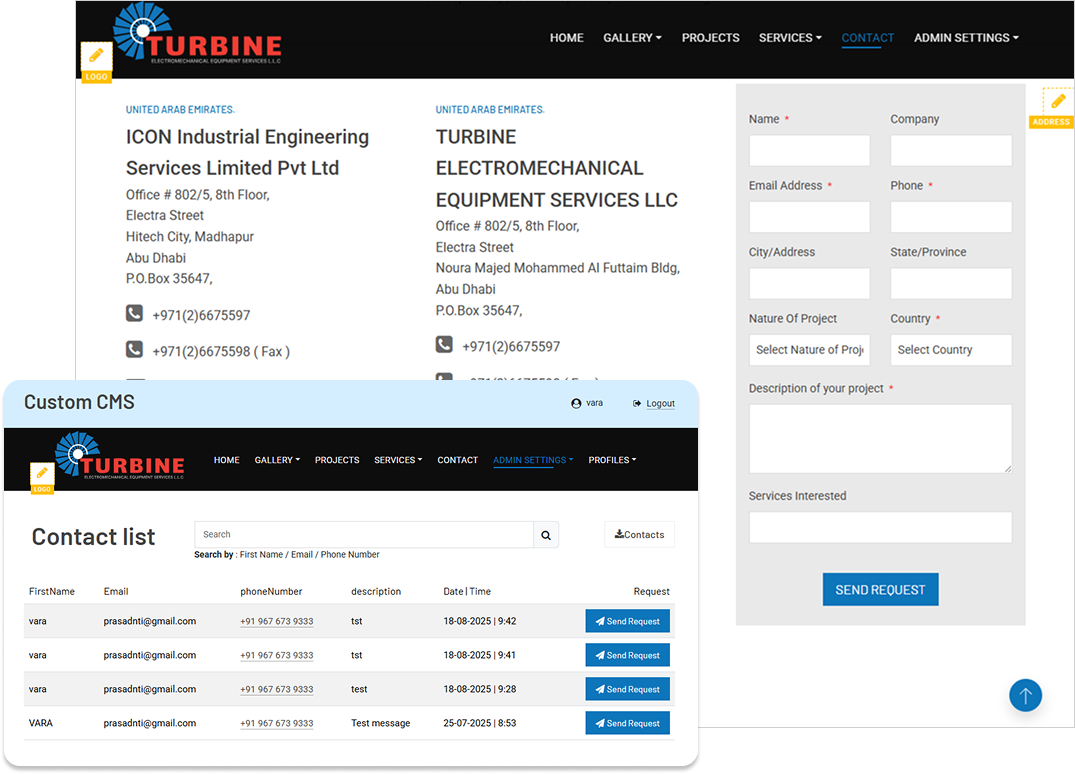
Task: Click the 'ICON Industrial Engineering' heading
Action: point(247,137)
